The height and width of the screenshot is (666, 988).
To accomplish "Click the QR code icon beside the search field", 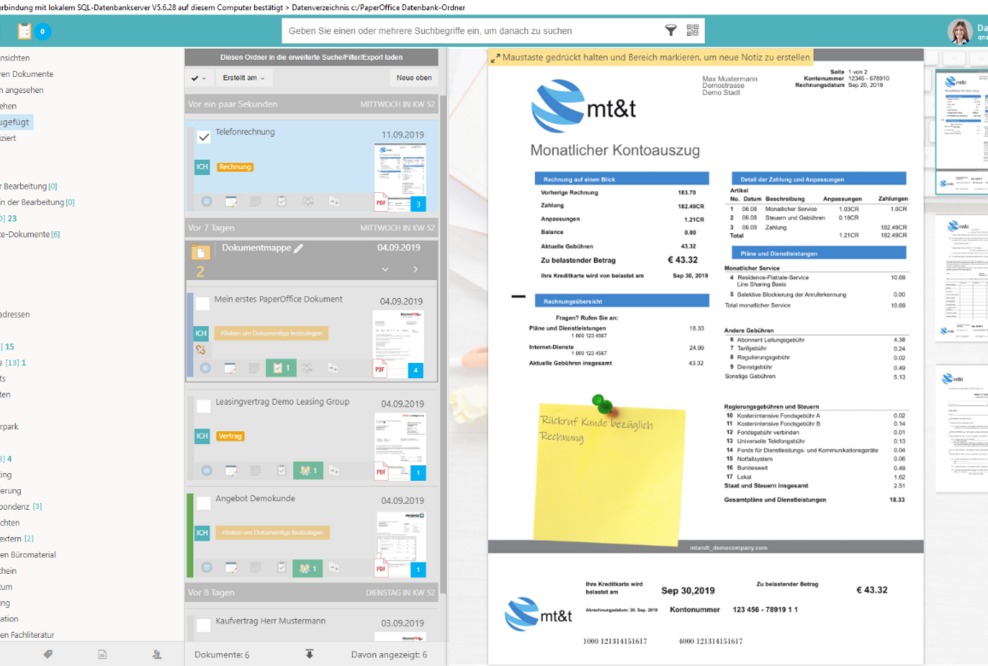I will pyautogui.click(x=693, y=30).
